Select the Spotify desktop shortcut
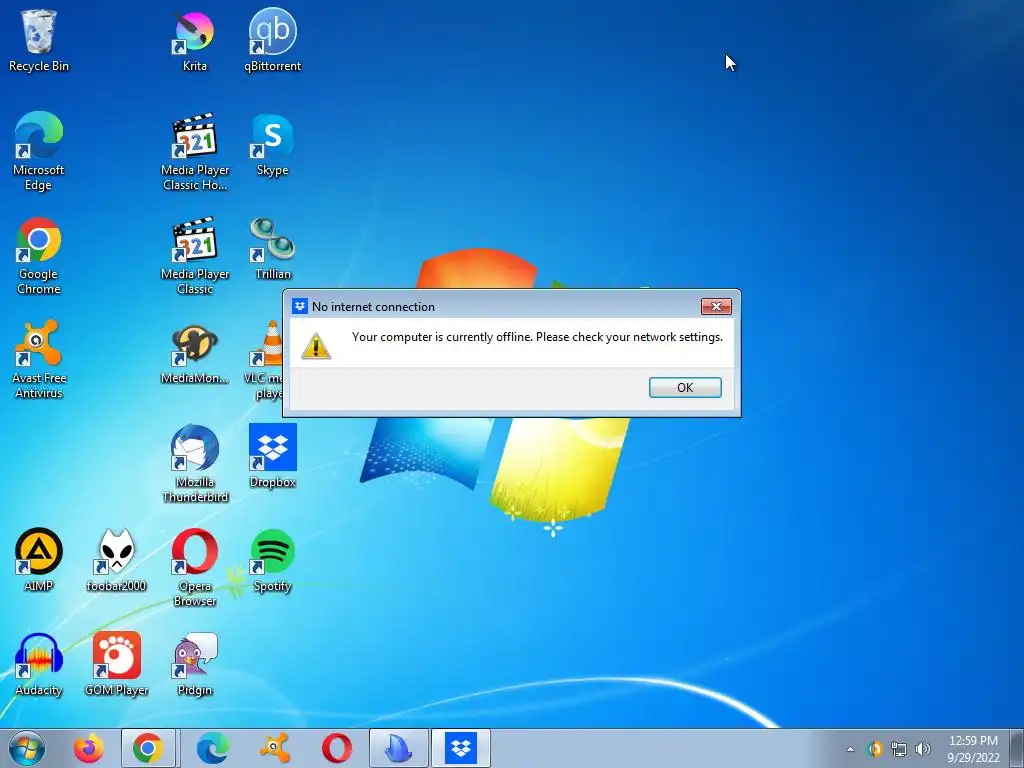This screenshot has width=1024, height=768. [272, 560]
